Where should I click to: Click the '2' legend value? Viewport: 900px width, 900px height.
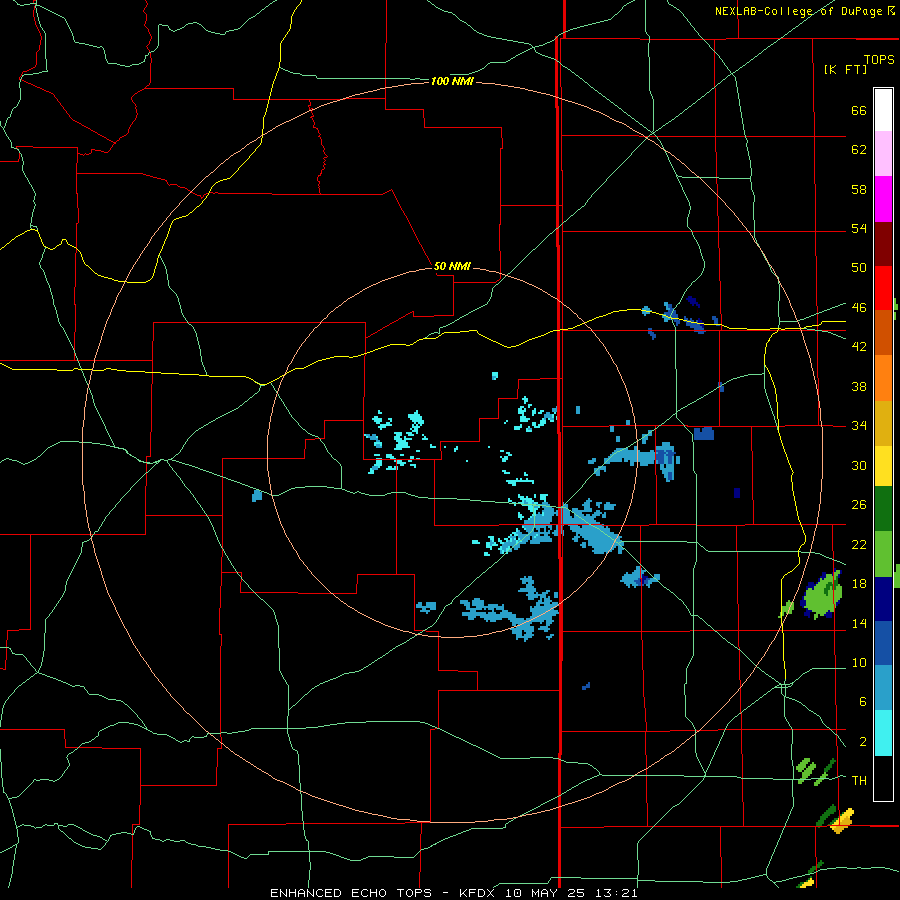862,742
